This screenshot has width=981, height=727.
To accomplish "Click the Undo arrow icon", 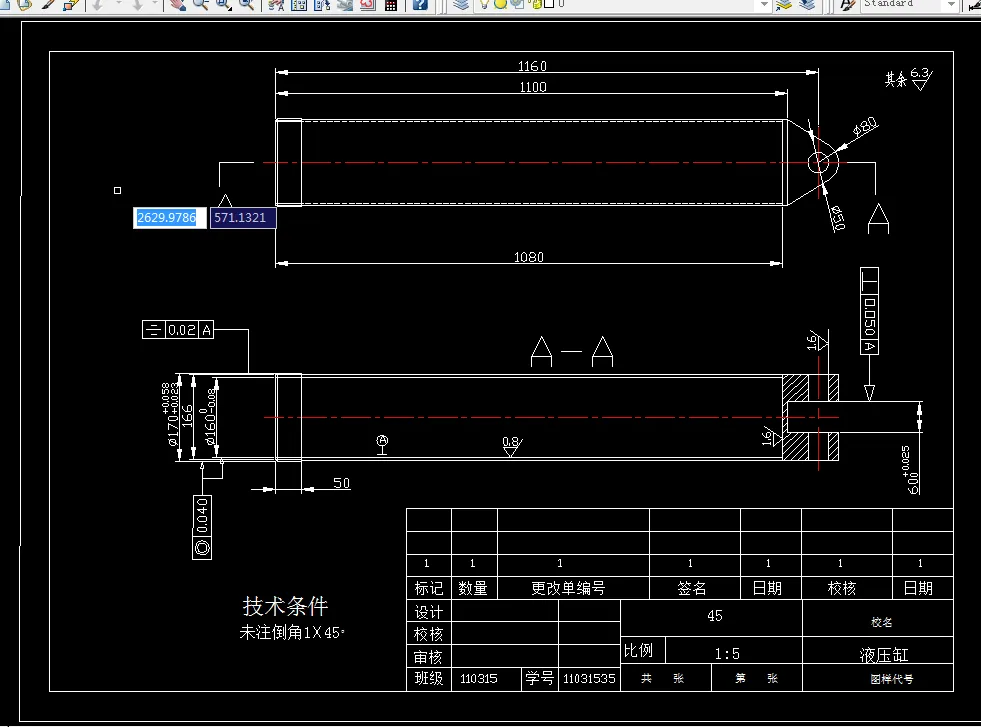I will tap(98, 4).
